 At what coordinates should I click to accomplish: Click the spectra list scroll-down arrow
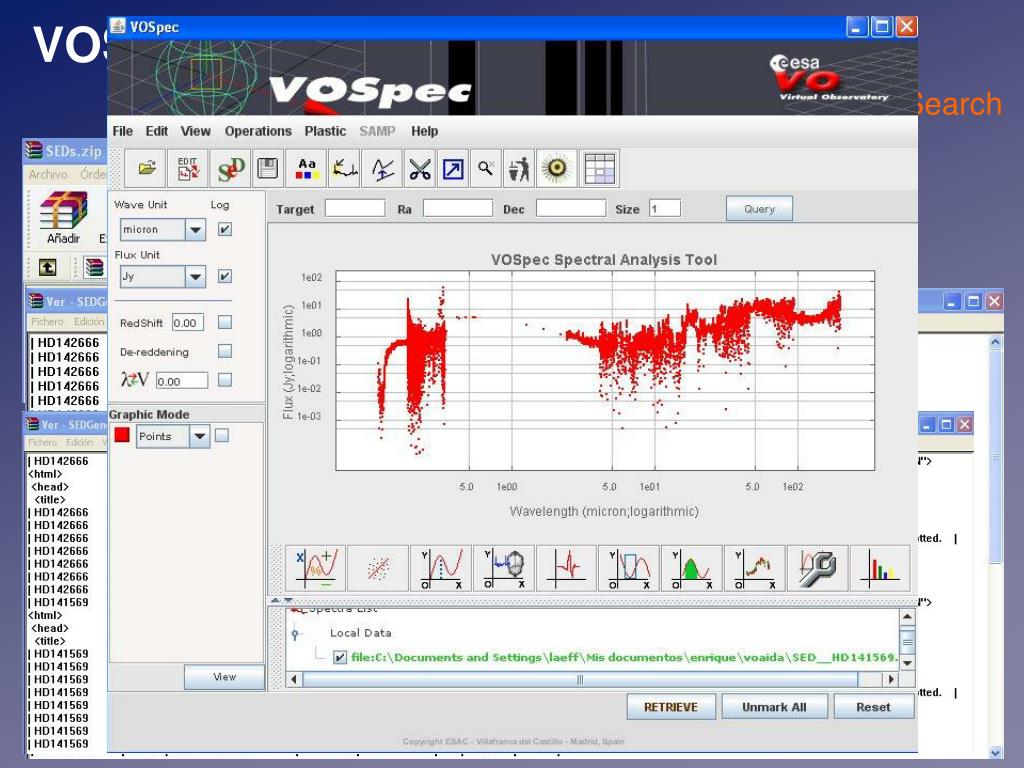pyautogui.click(x=907, y=662)
